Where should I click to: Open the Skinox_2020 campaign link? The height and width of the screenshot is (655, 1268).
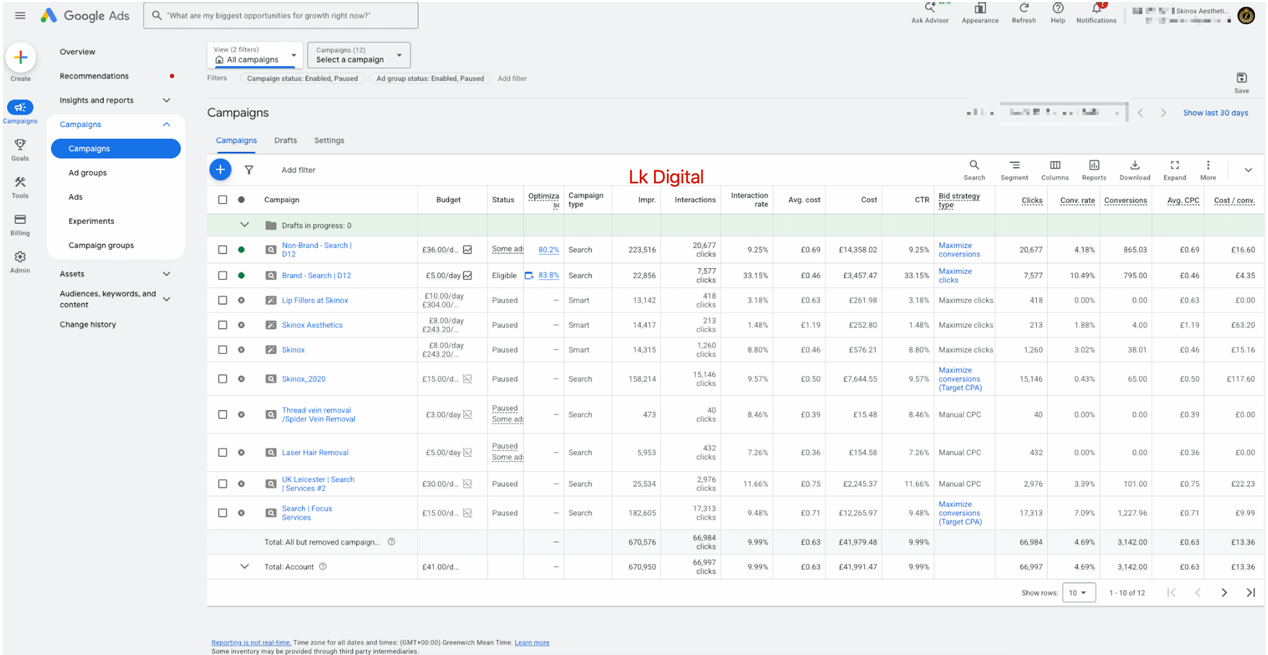(x=303, y=379)
